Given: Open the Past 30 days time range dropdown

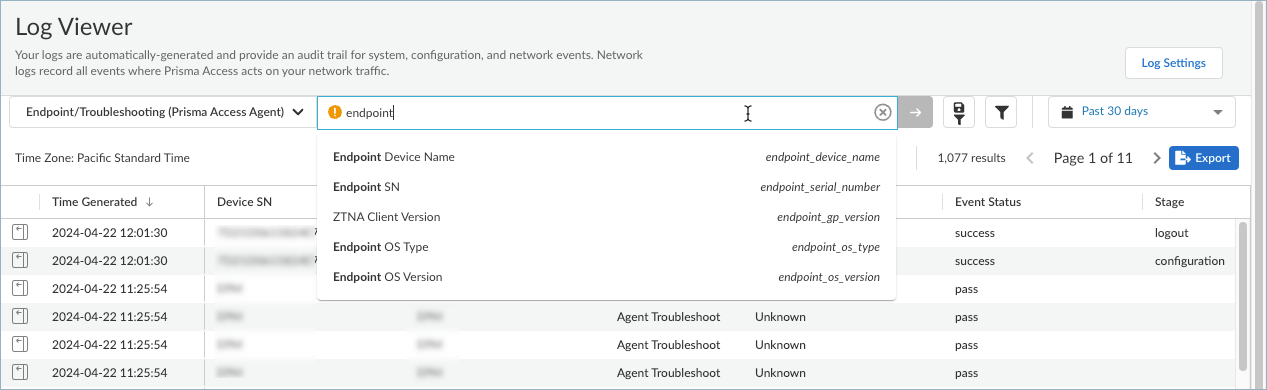Looking at the screenshot, I should tap(1141, 112).
